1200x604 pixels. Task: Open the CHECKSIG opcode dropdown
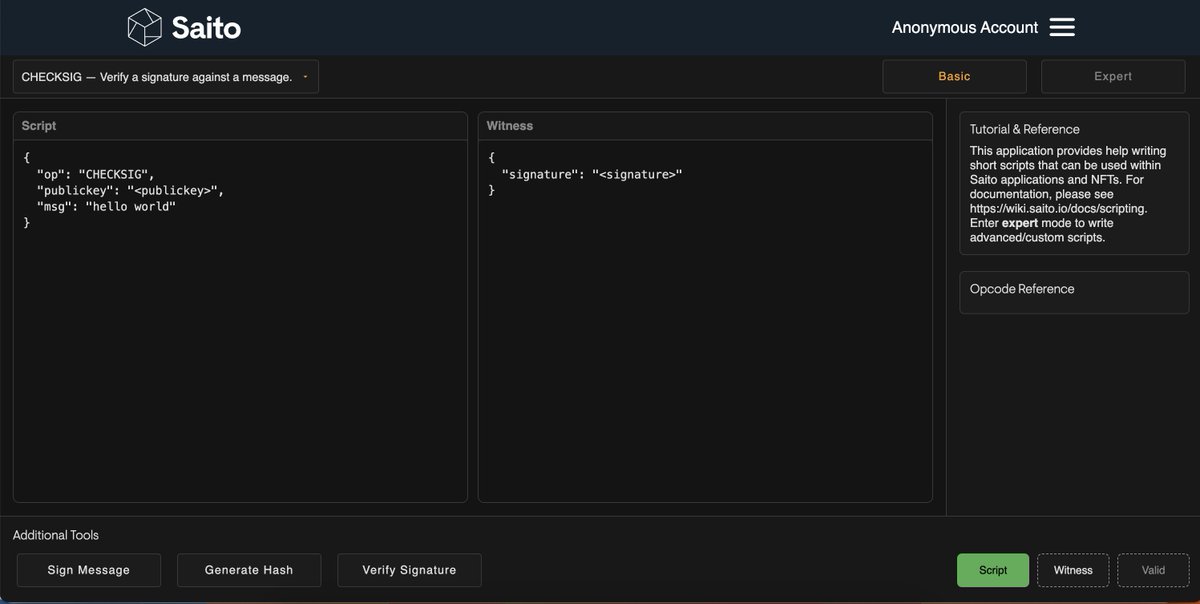166,76
